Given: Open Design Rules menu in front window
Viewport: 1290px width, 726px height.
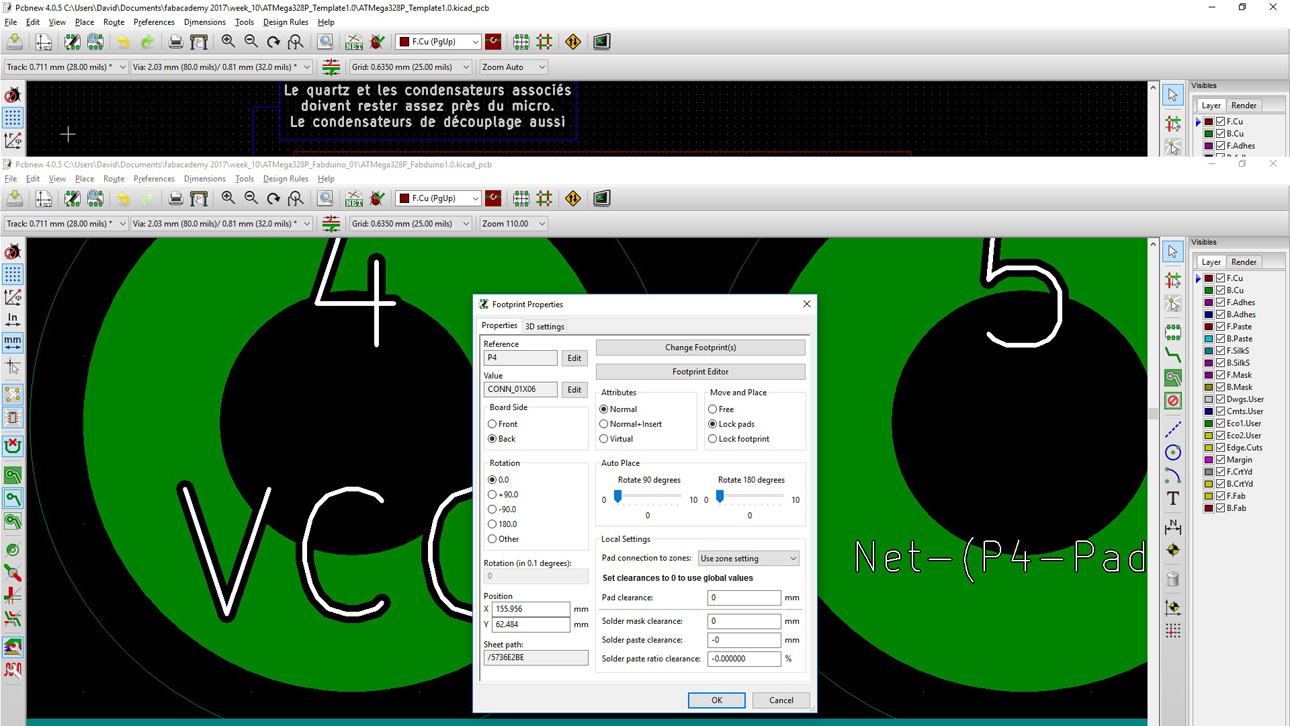Looking at the screenshot, I should point(286,179).
